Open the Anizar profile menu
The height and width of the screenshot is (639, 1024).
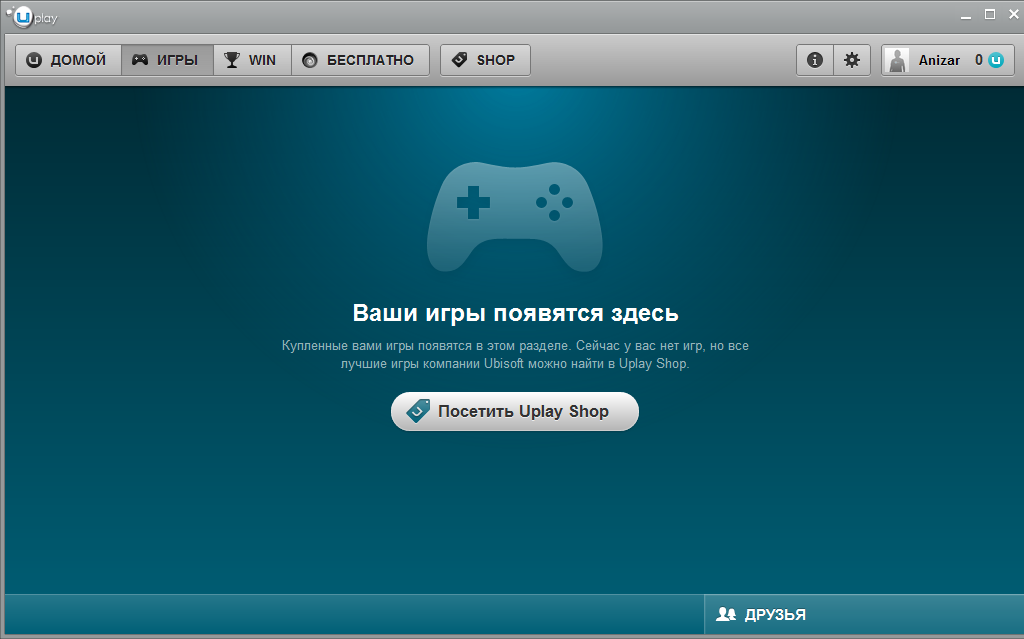point(948,60)
